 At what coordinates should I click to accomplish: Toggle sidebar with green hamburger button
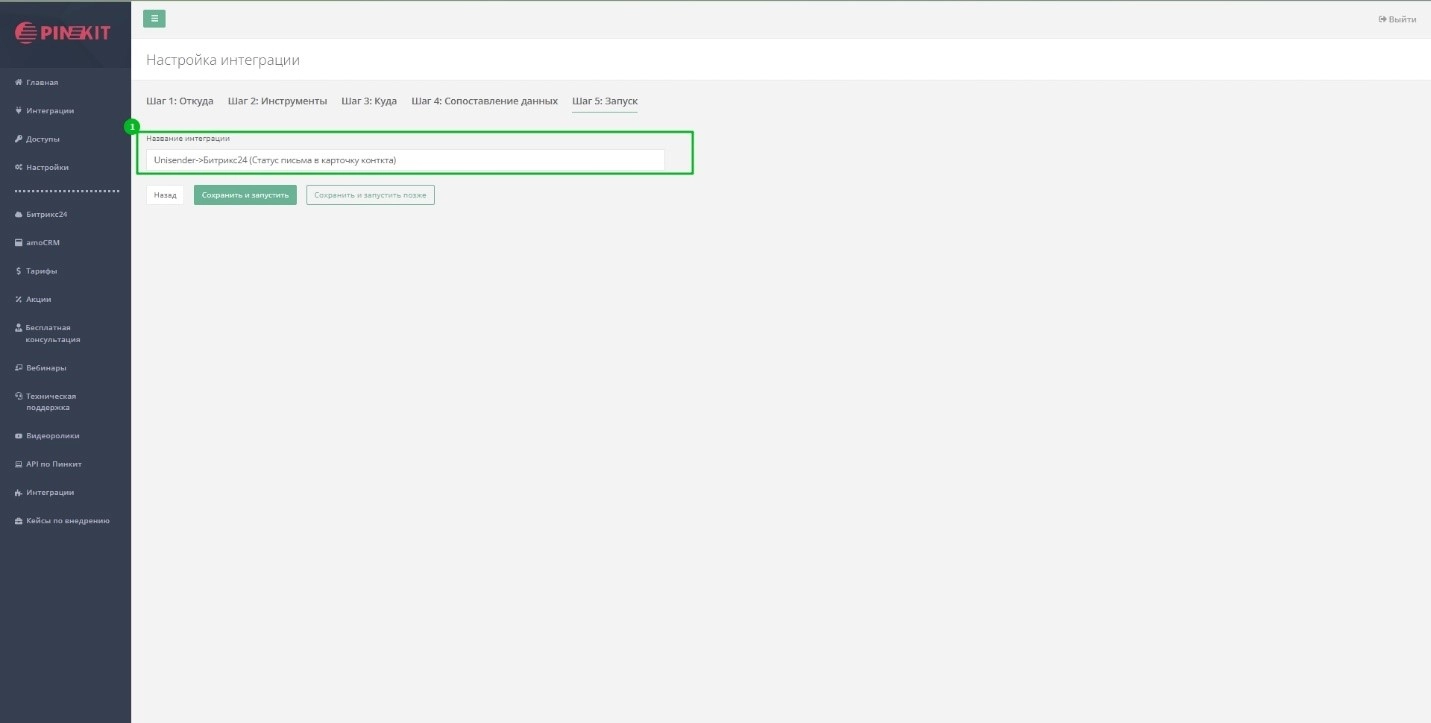(x=154, y=18)
